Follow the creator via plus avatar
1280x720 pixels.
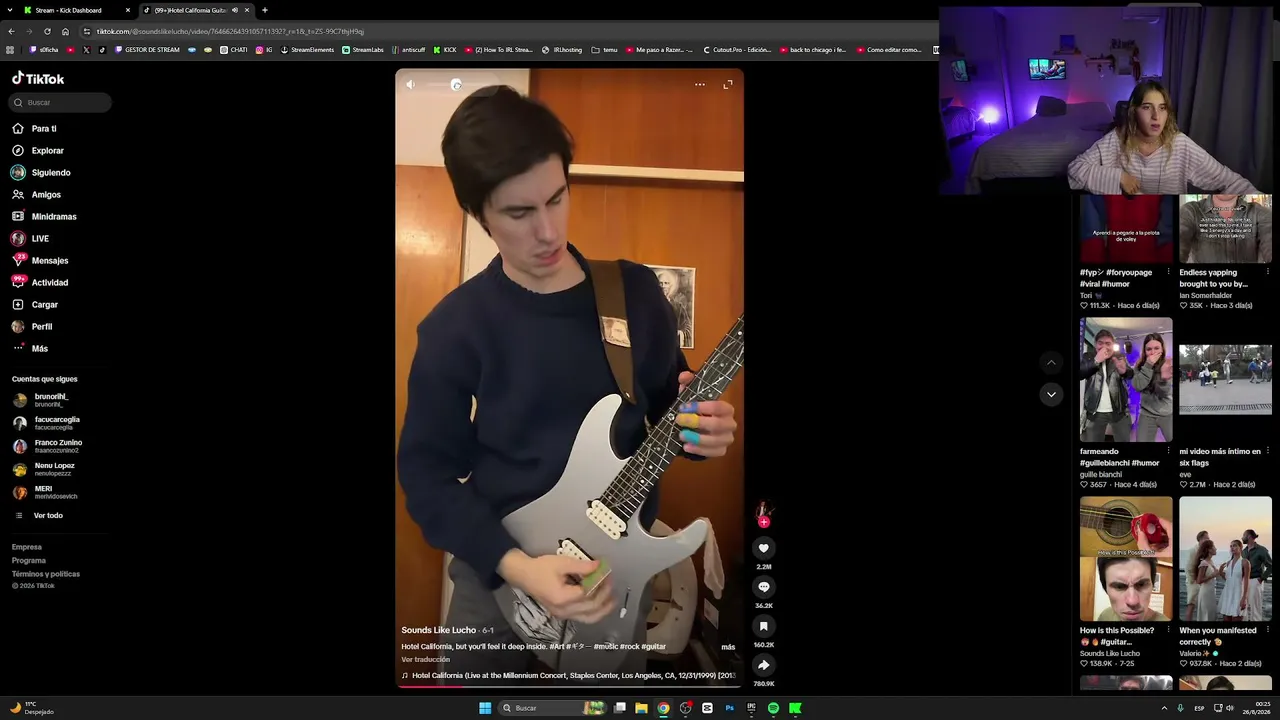pos(764,521)
